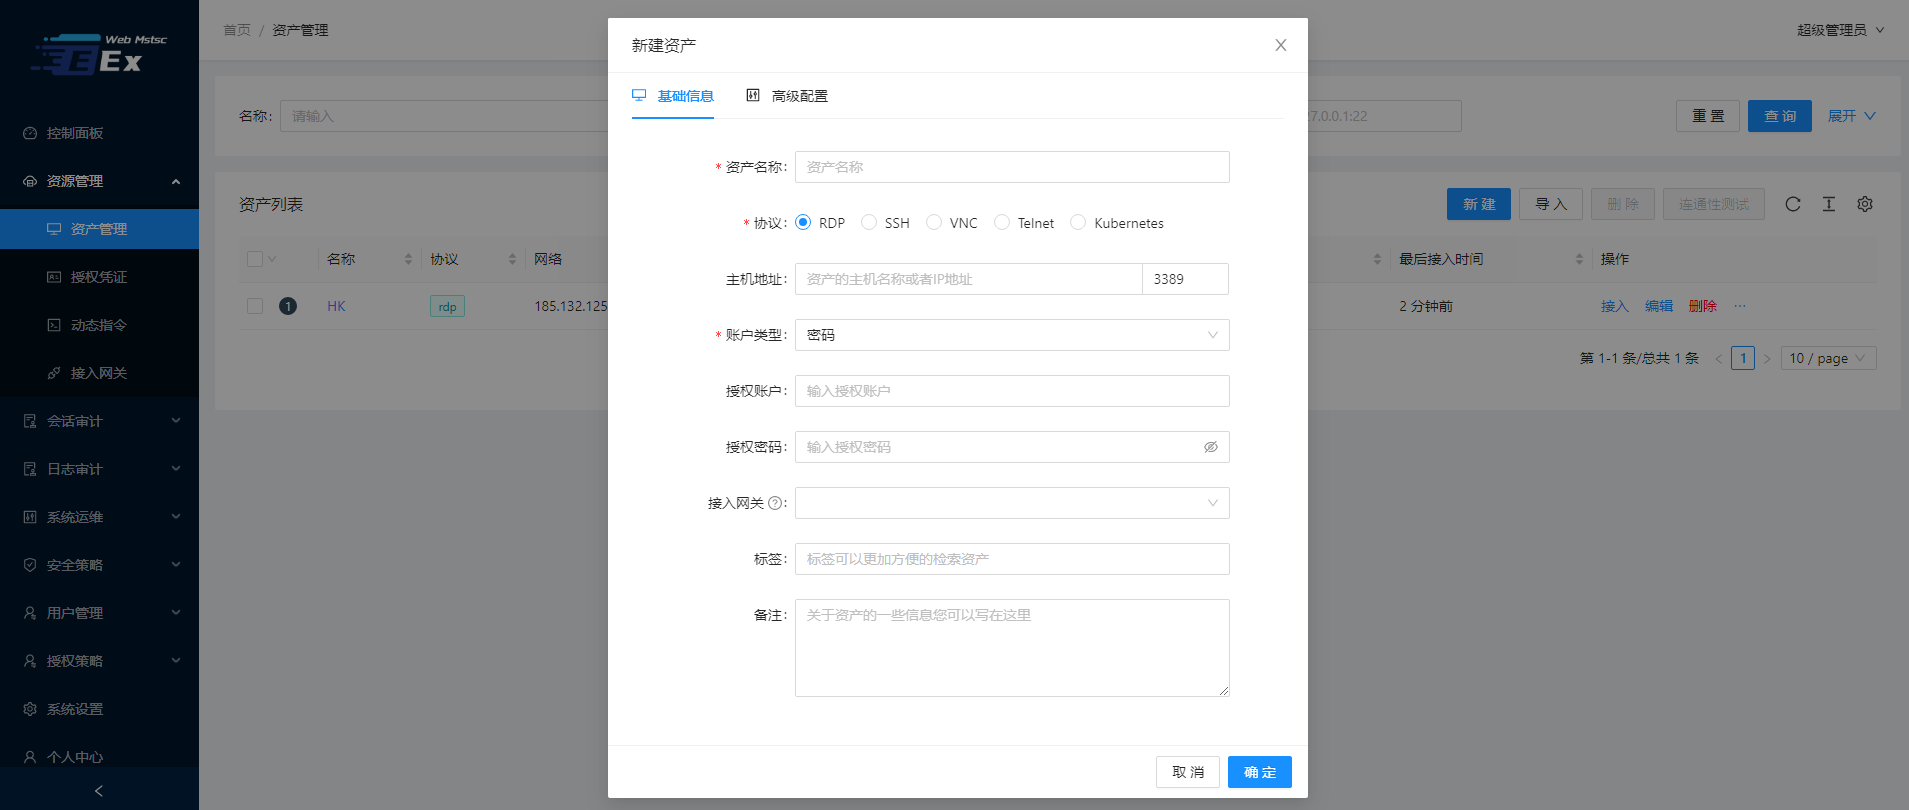Click the 授权策略 icon in sidebar
Screen dimensions: 1909x810
pos(30,661)
